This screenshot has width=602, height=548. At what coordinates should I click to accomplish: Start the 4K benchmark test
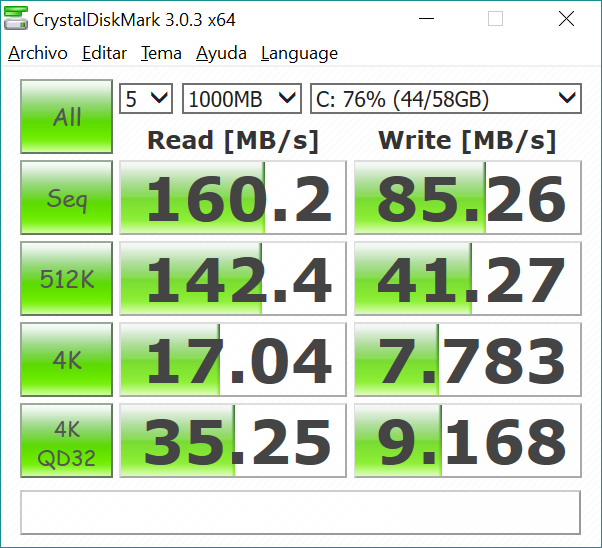66,360
